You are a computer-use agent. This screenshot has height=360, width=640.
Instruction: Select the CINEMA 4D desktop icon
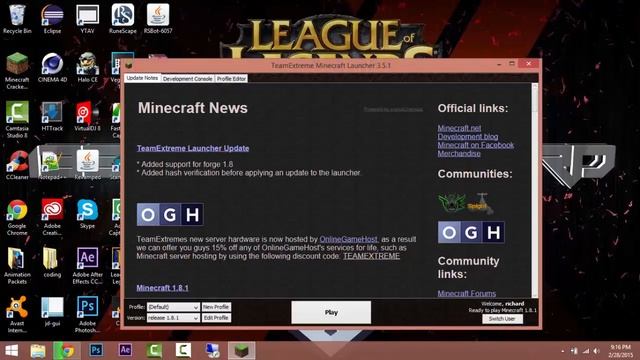click(52, 68)
